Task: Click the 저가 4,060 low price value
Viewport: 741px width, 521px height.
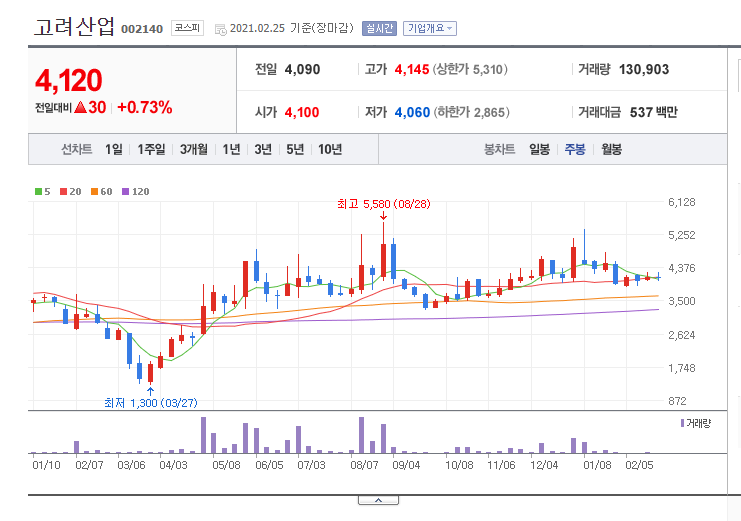Action: [412, 113]
